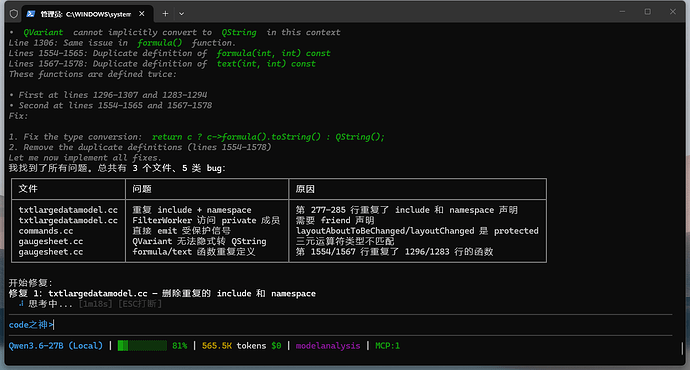
Task: Click the 文件 column header
Action: coord(28,189)
